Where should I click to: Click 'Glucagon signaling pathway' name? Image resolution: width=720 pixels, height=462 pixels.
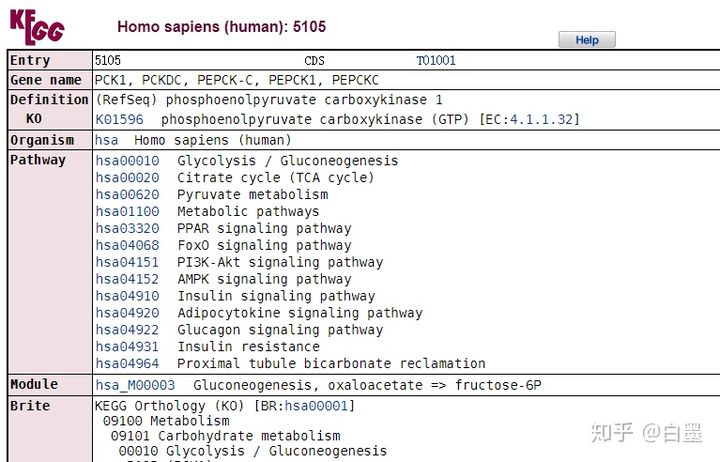tap(280, 330)
